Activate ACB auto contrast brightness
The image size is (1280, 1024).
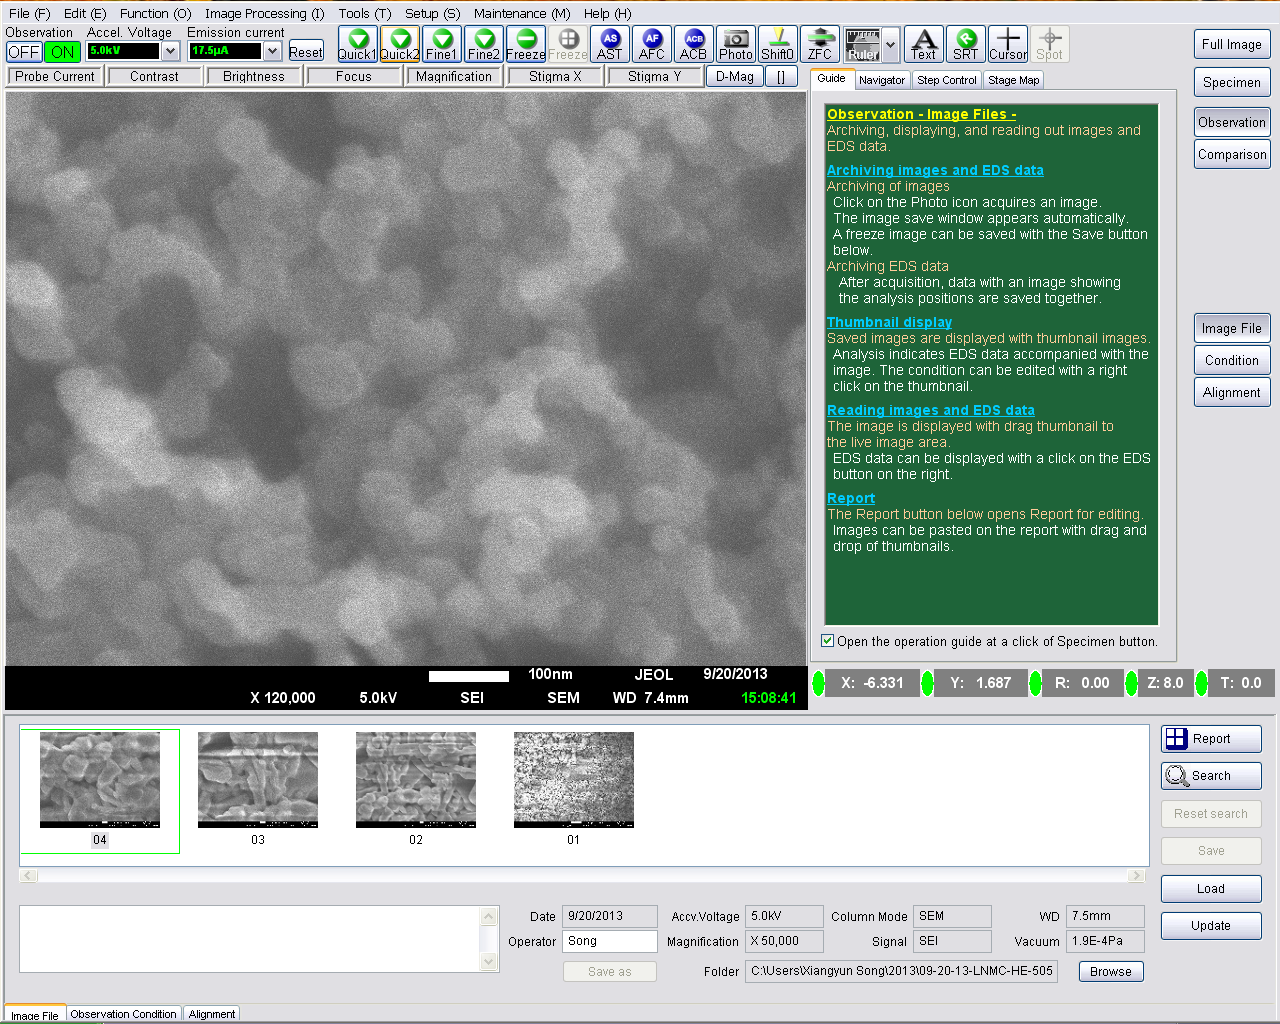pyautogui.click(x=693, y=44)
